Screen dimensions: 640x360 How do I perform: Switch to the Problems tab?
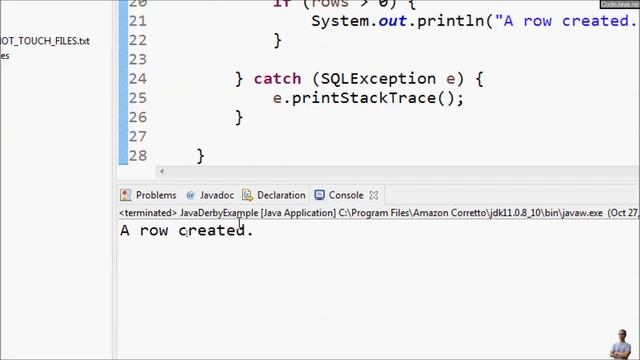tap(149, 195)
